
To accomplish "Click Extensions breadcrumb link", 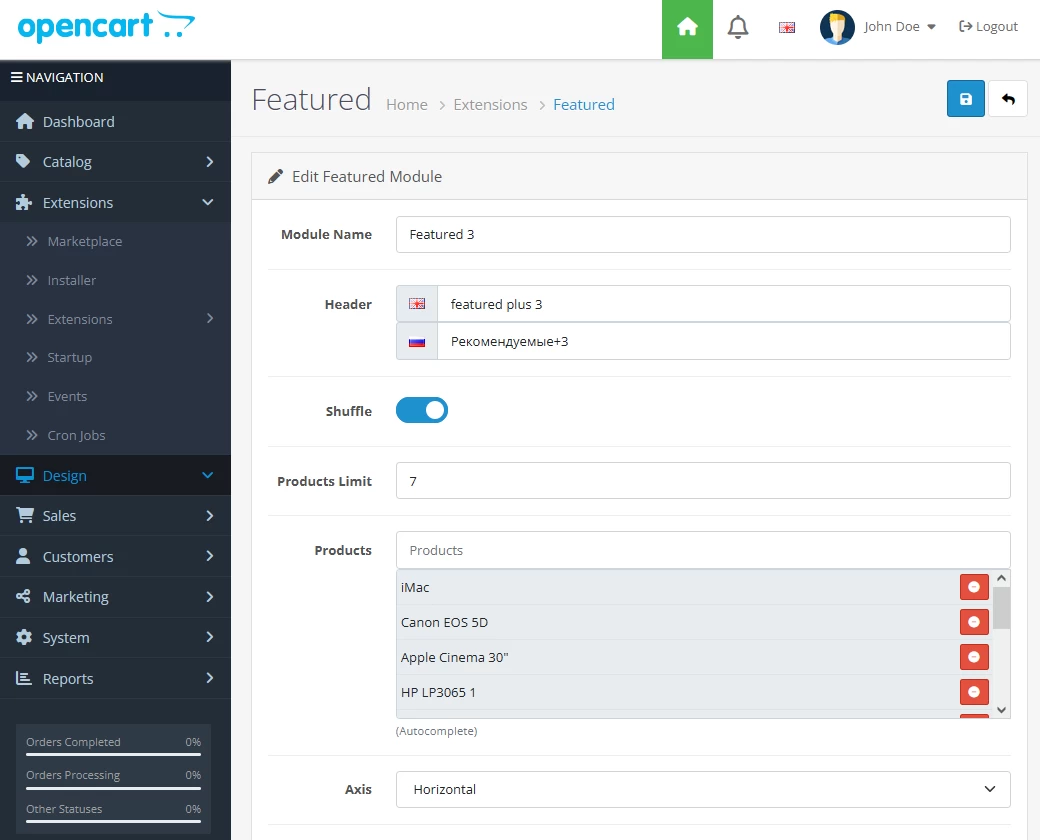I will coord(490,105).
